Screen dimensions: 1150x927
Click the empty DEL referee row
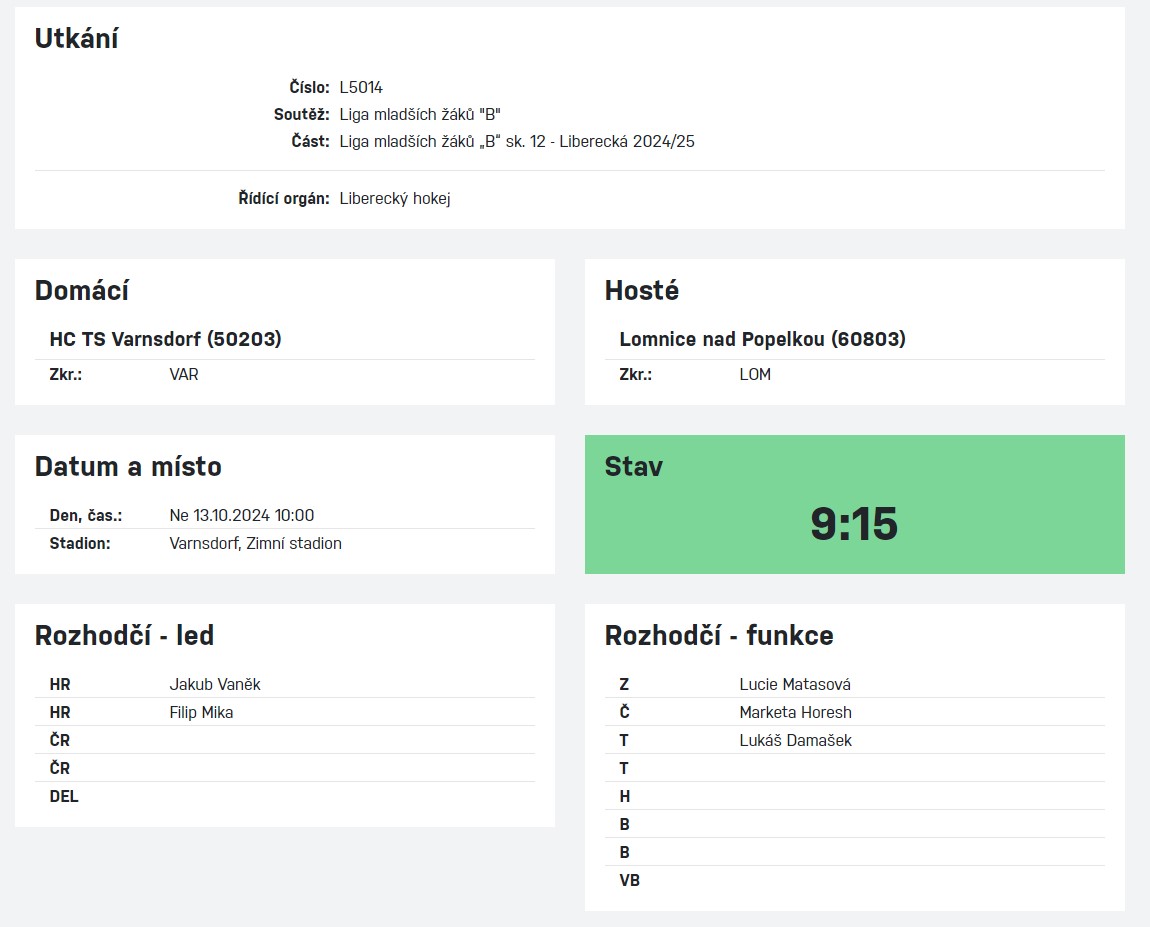click(x=285, y=796)
